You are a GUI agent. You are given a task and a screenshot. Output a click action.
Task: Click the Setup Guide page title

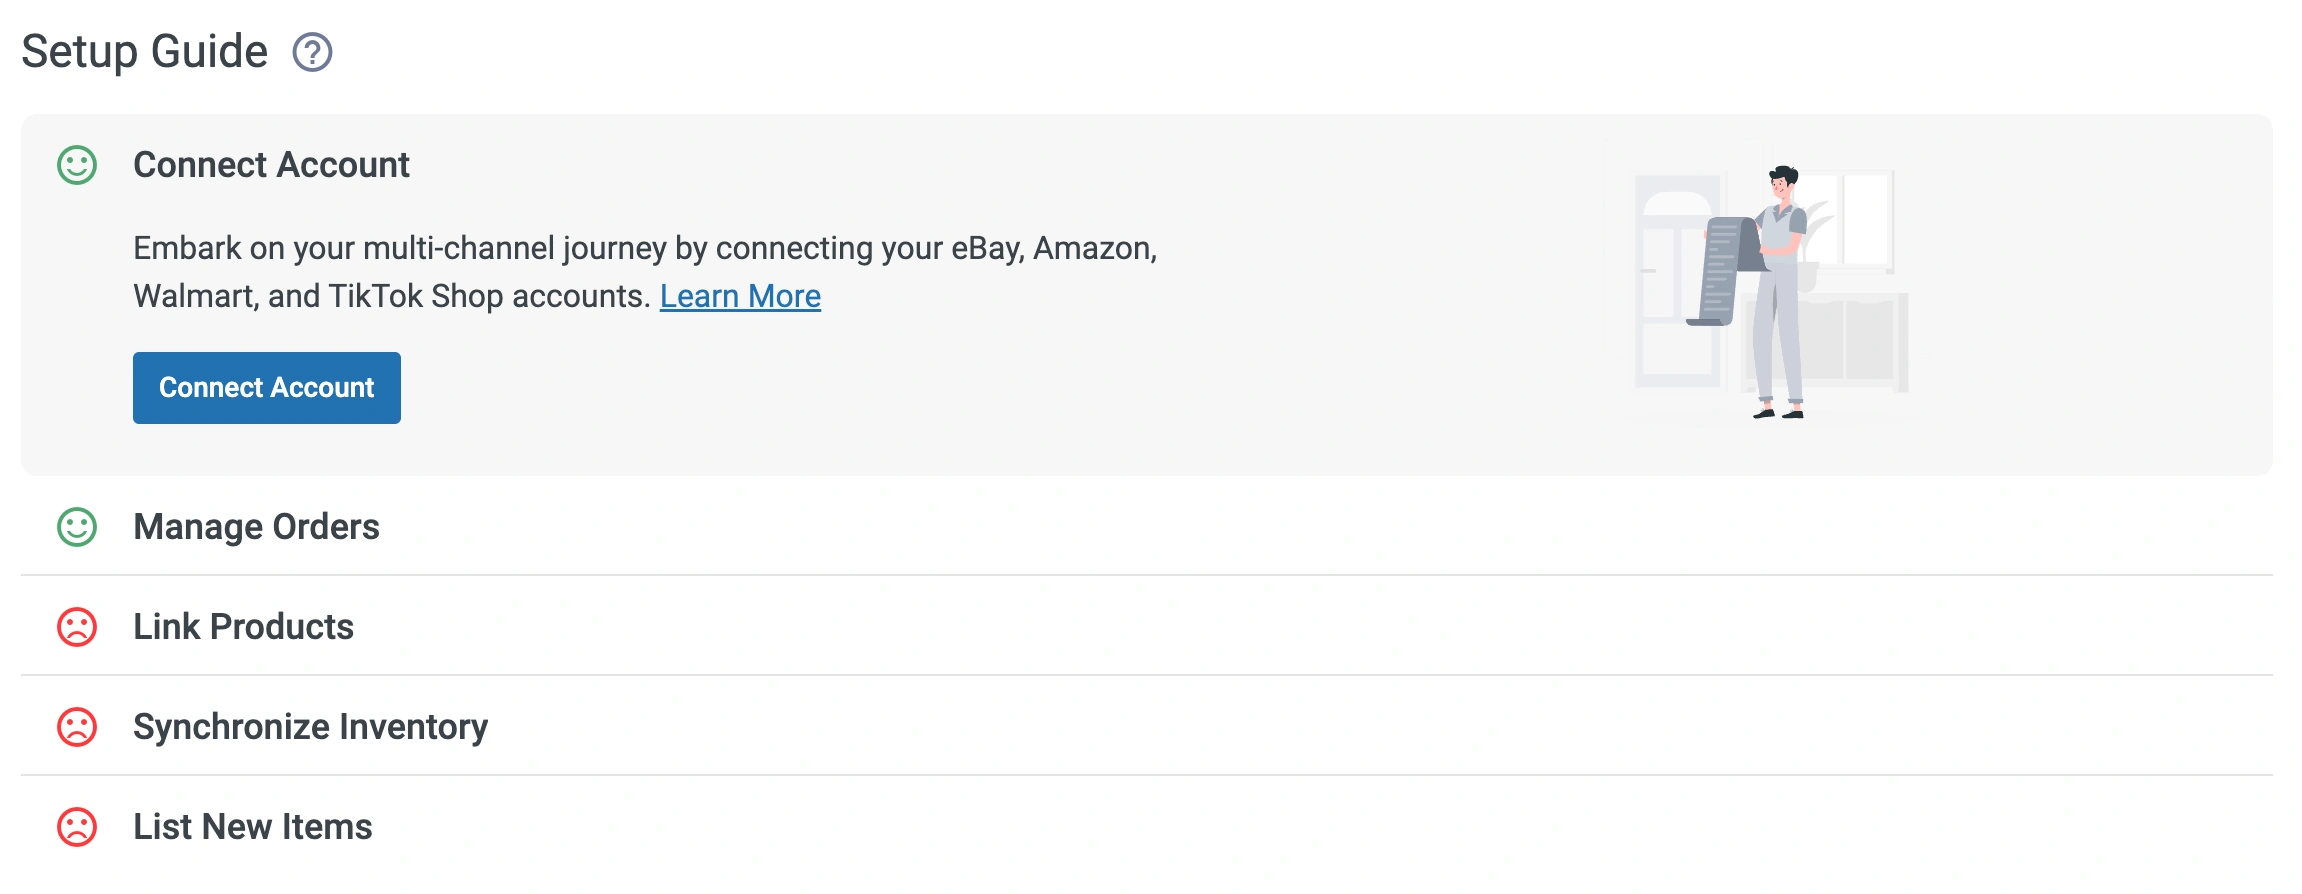144,52
